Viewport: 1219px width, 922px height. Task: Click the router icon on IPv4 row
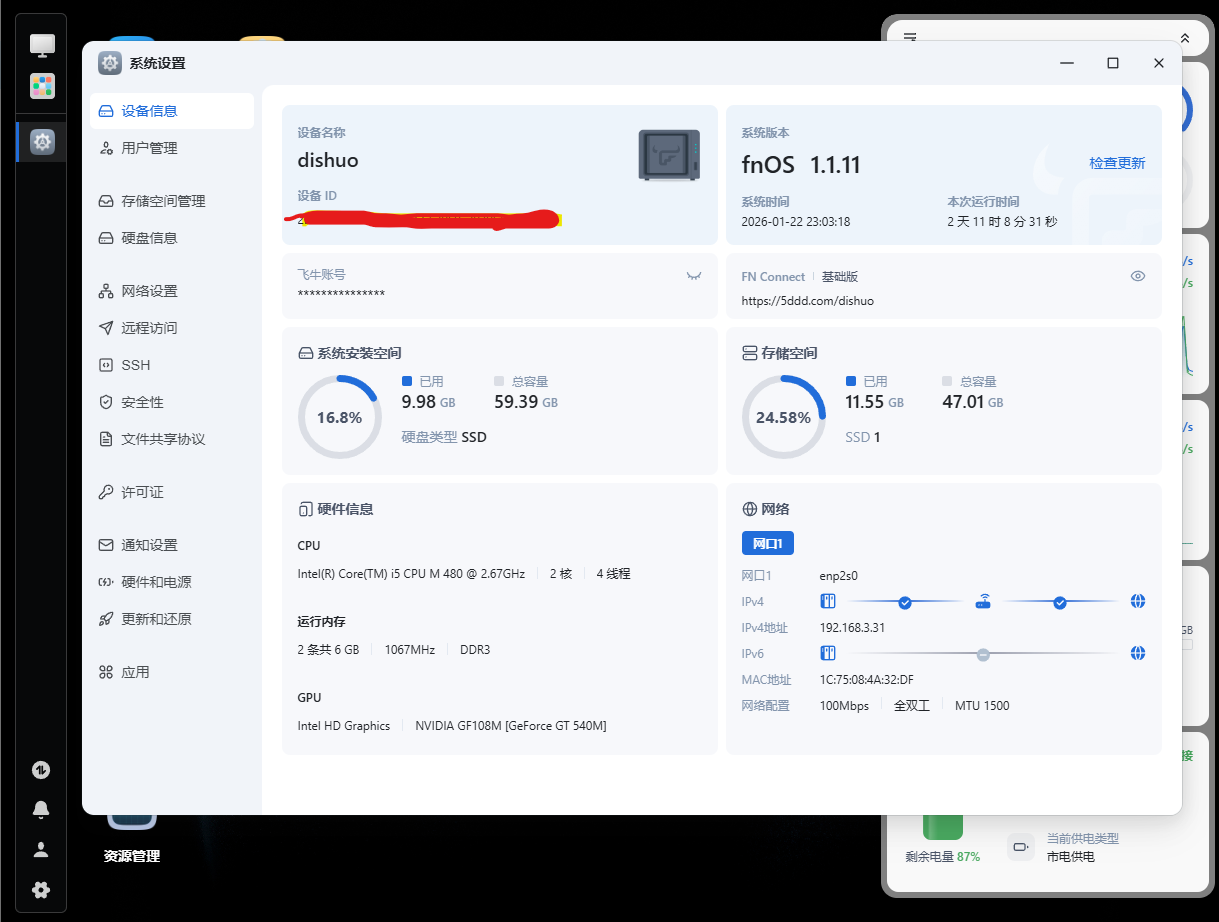pyautogui.click(x=983, y=602)
